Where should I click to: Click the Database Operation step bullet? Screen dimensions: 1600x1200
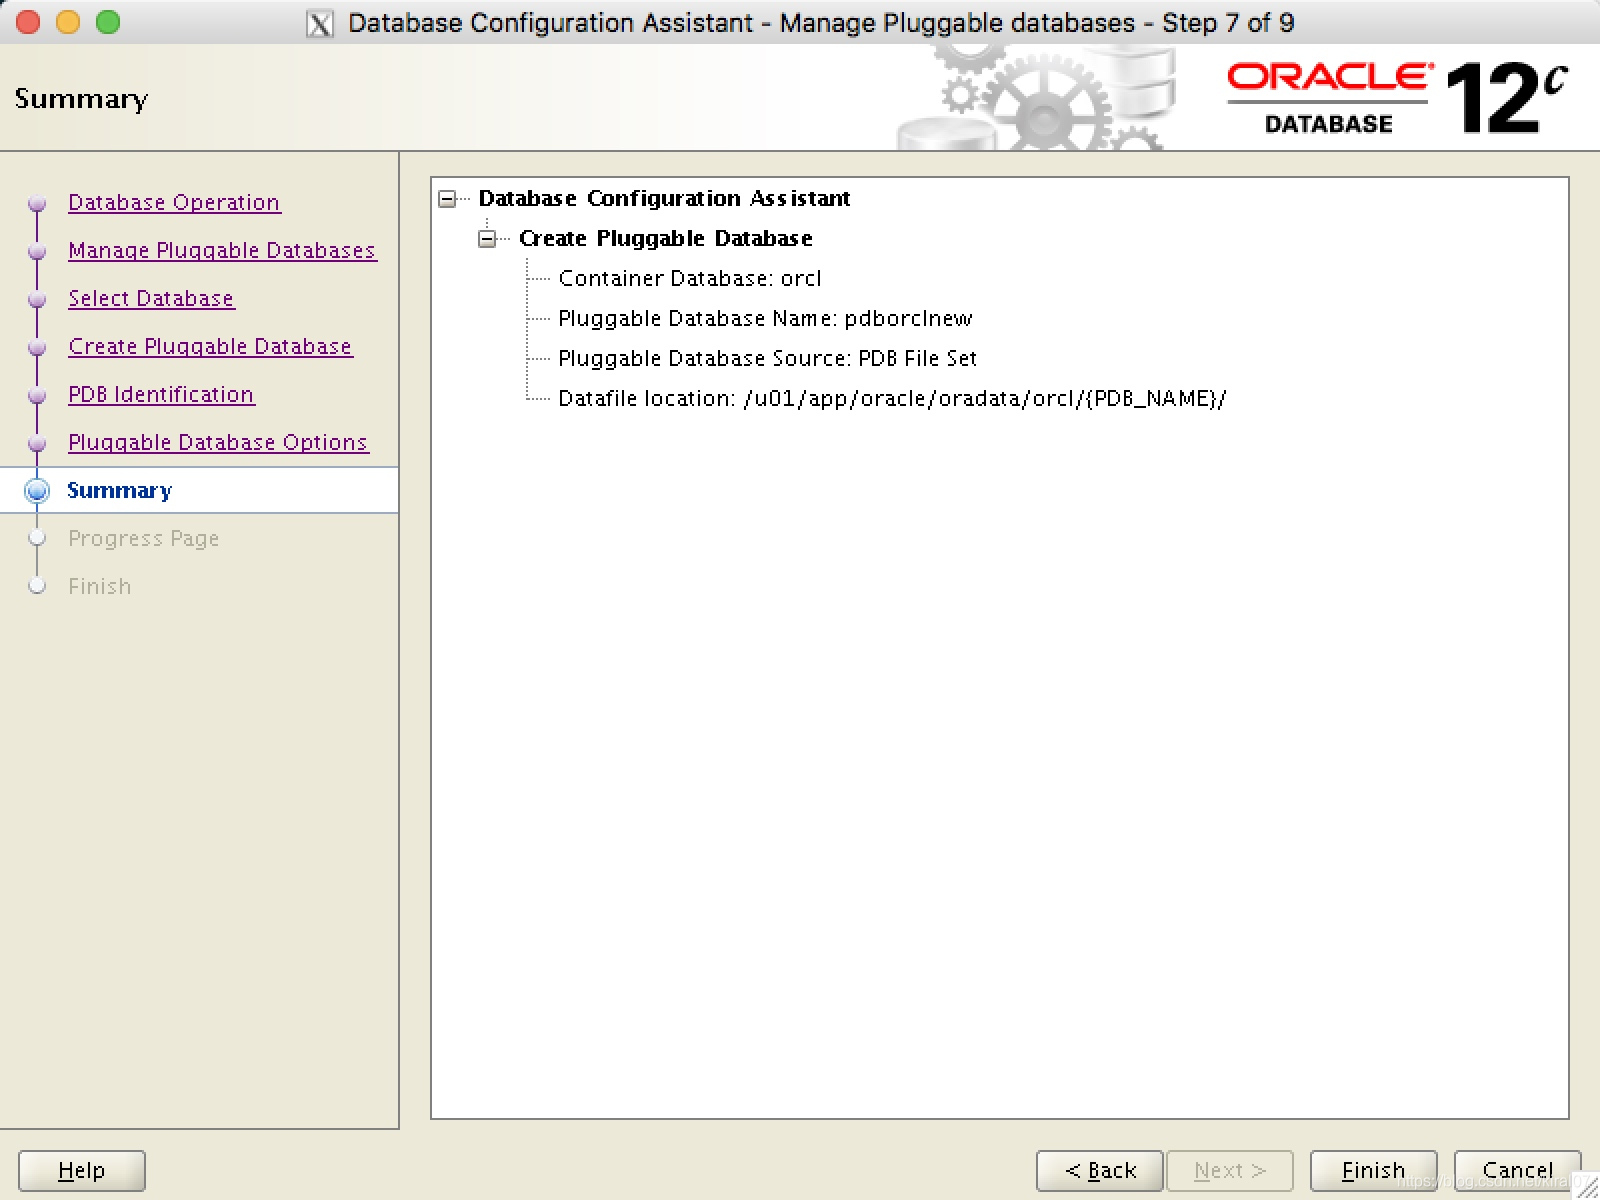(x=37, y=203)
